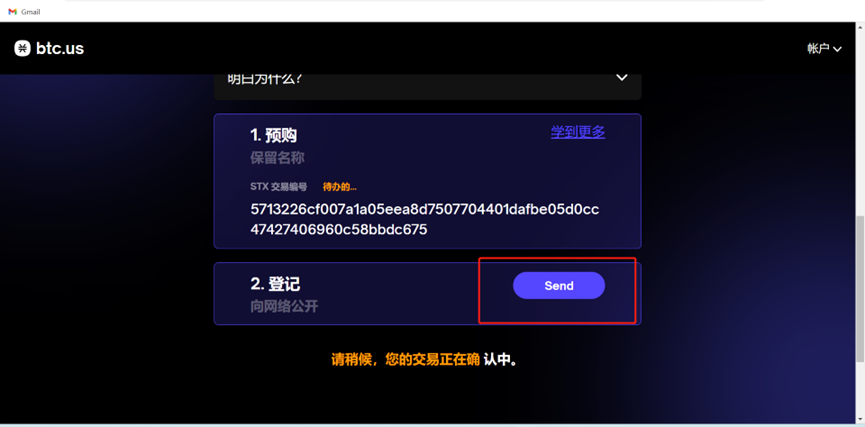Screen dimensions: 865x427
Task: Select the STX transaction ID hash text
Action: point(425,220)
